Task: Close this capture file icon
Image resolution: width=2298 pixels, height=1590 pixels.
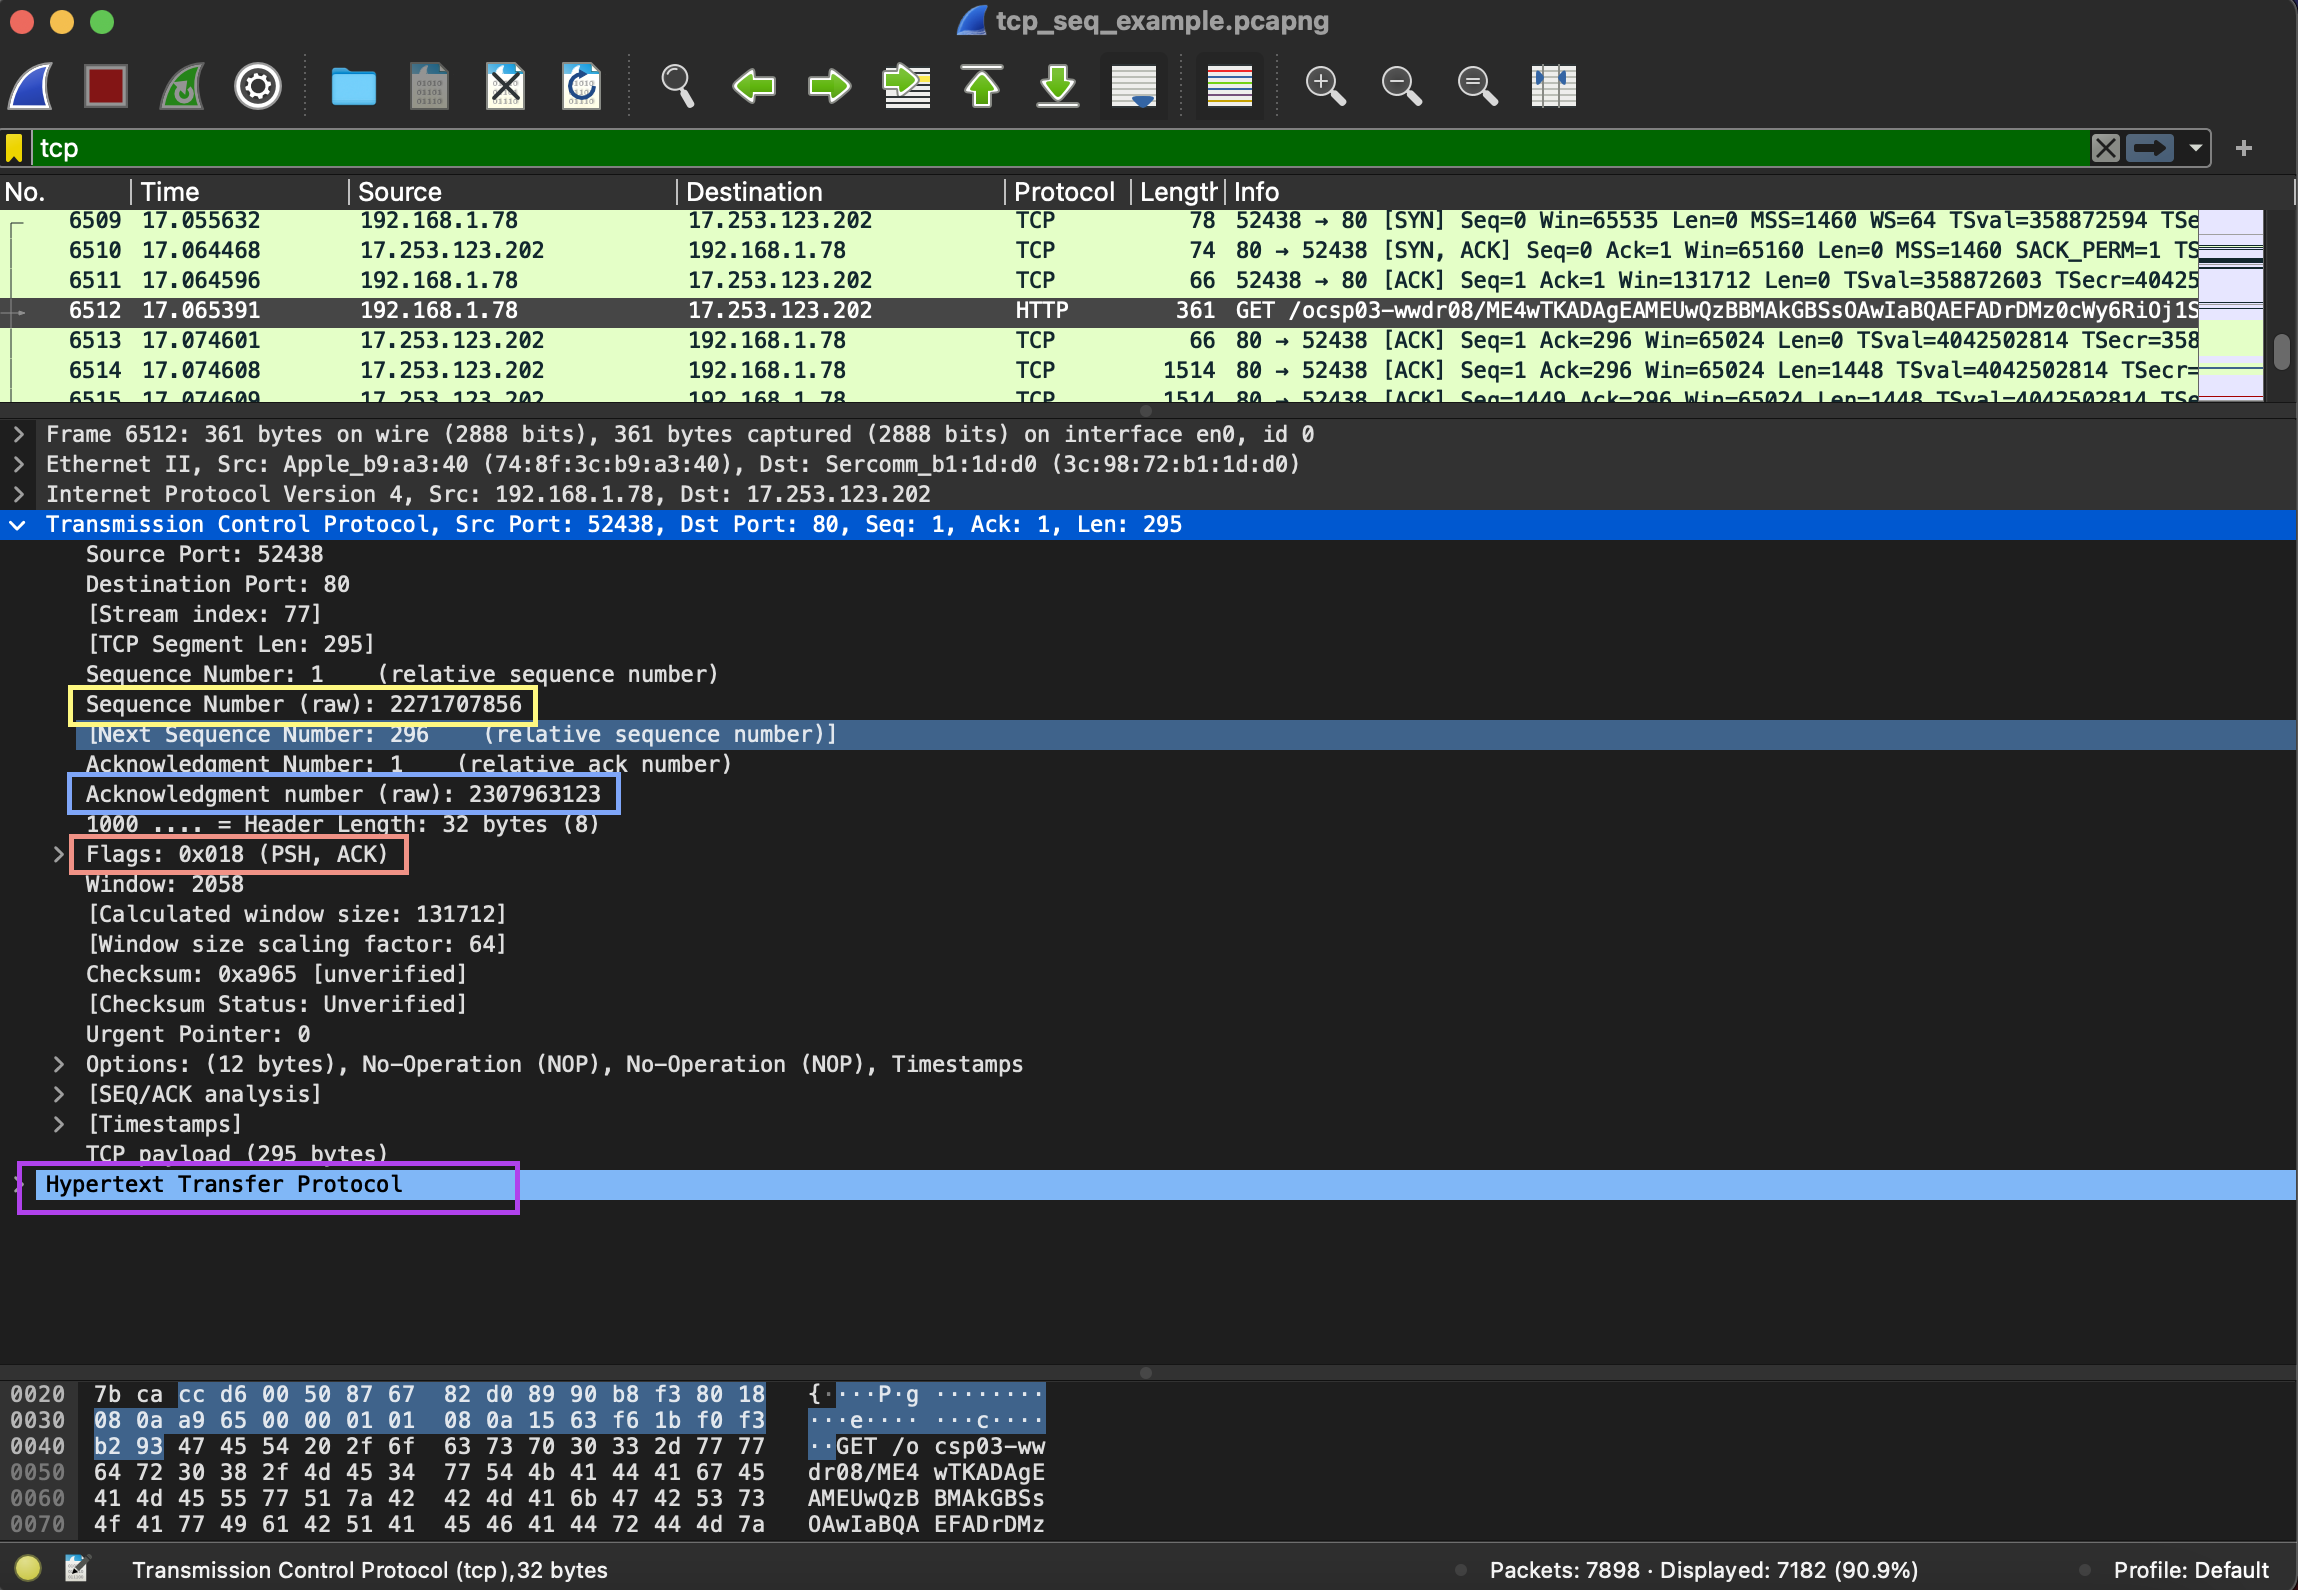Action: 506,87
